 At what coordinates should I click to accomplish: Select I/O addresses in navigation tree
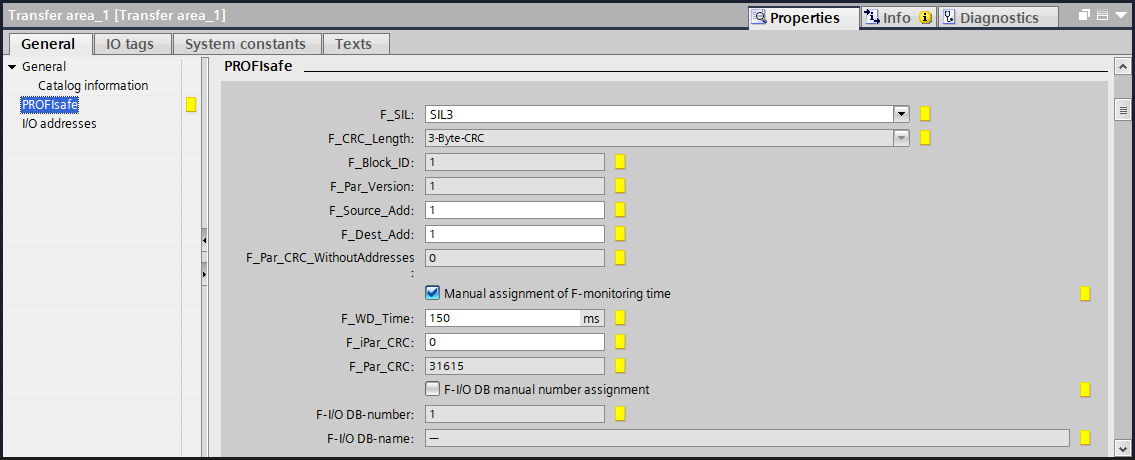(x=59, y=124)
